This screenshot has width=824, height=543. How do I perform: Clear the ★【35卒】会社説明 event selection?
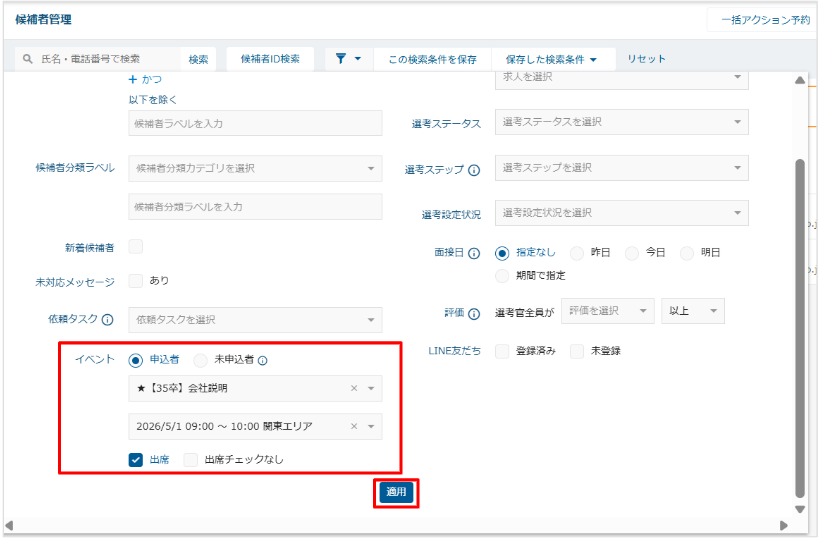pyautogui.click(x=354, y=389)
